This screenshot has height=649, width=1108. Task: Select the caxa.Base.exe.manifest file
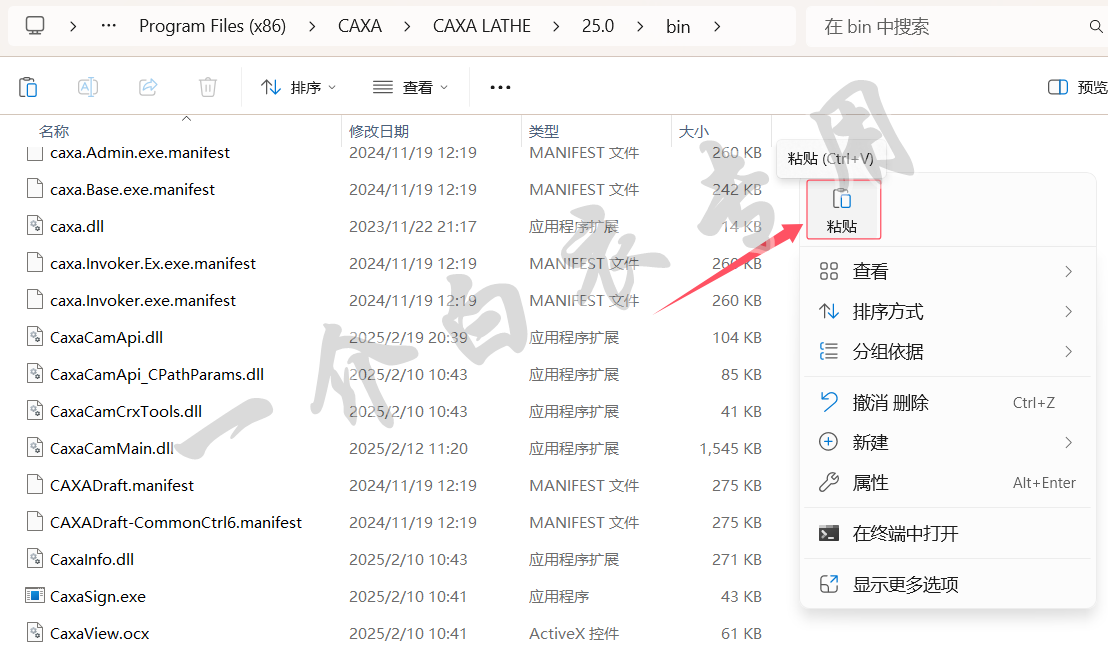132,189
